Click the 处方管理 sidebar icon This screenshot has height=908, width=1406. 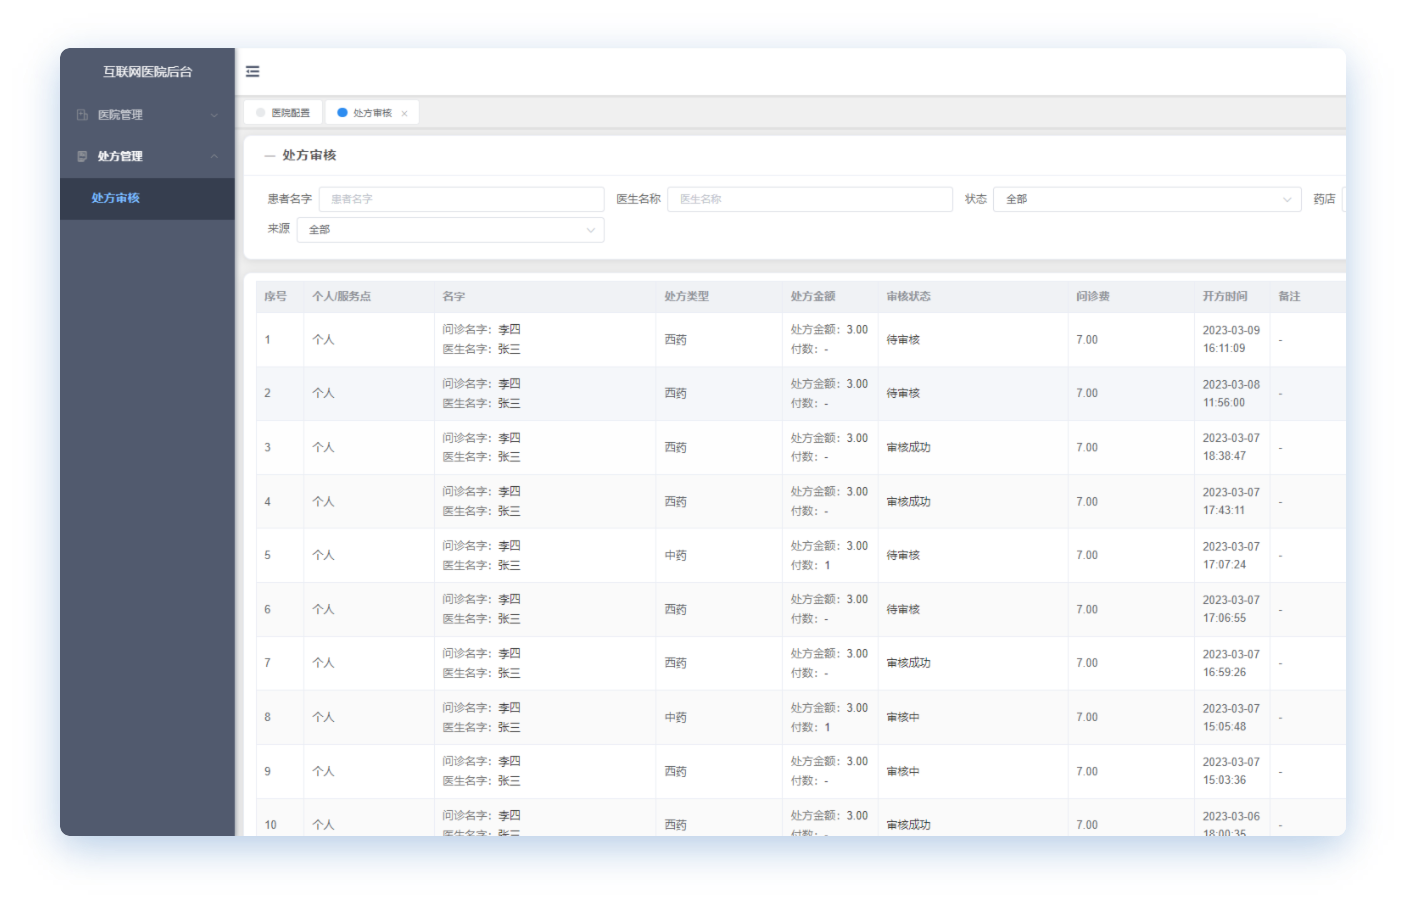pyautogui.click(x=82, y=157)
